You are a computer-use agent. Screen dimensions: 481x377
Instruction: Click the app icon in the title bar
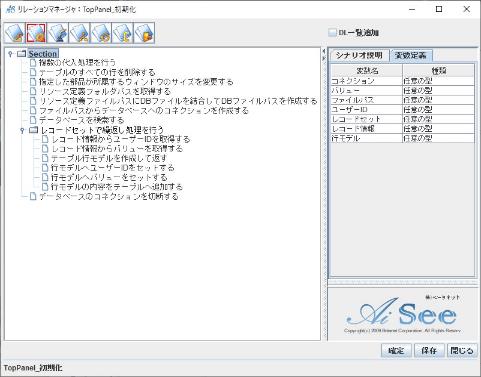click(10, 9)
